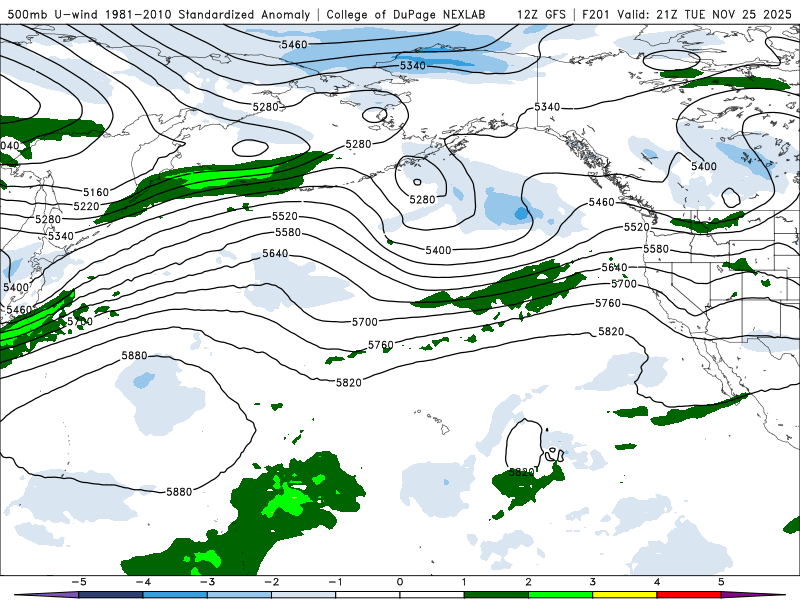Click the '-4' colorbar tick label
The image size is (800, 600).
click(143, 582)
